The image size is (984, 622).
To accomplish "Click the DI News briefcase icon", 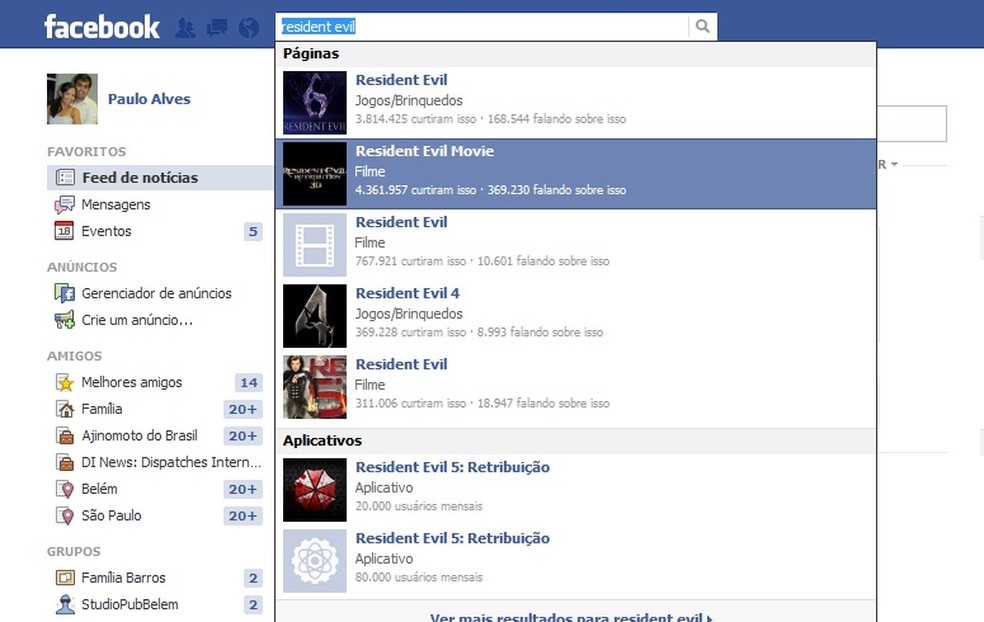I will click(x=65, y=463).
